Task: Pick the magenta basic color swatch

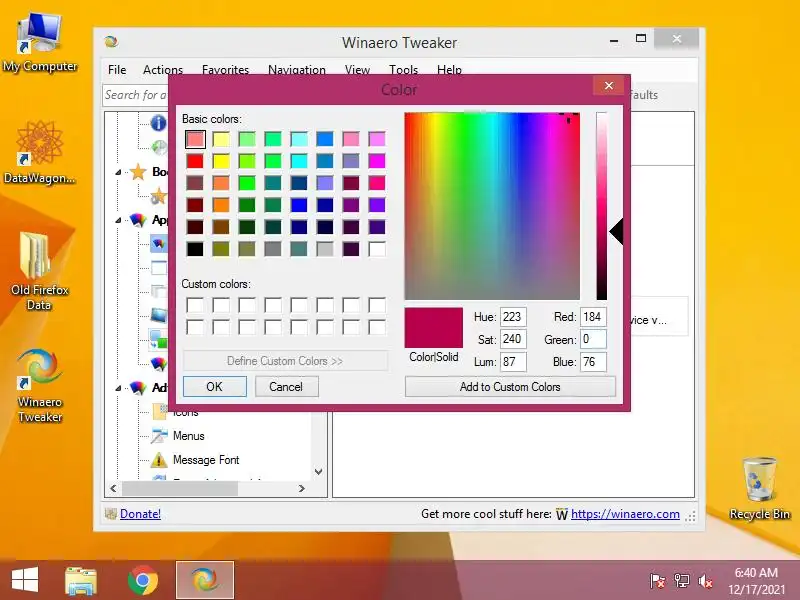Action: (x=377, y=161)
